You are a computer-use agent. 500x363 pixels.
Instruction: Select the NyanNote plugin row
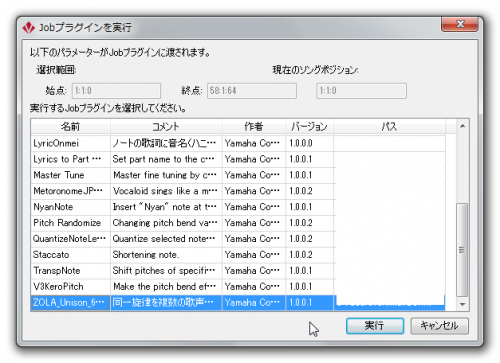(238, 207)
